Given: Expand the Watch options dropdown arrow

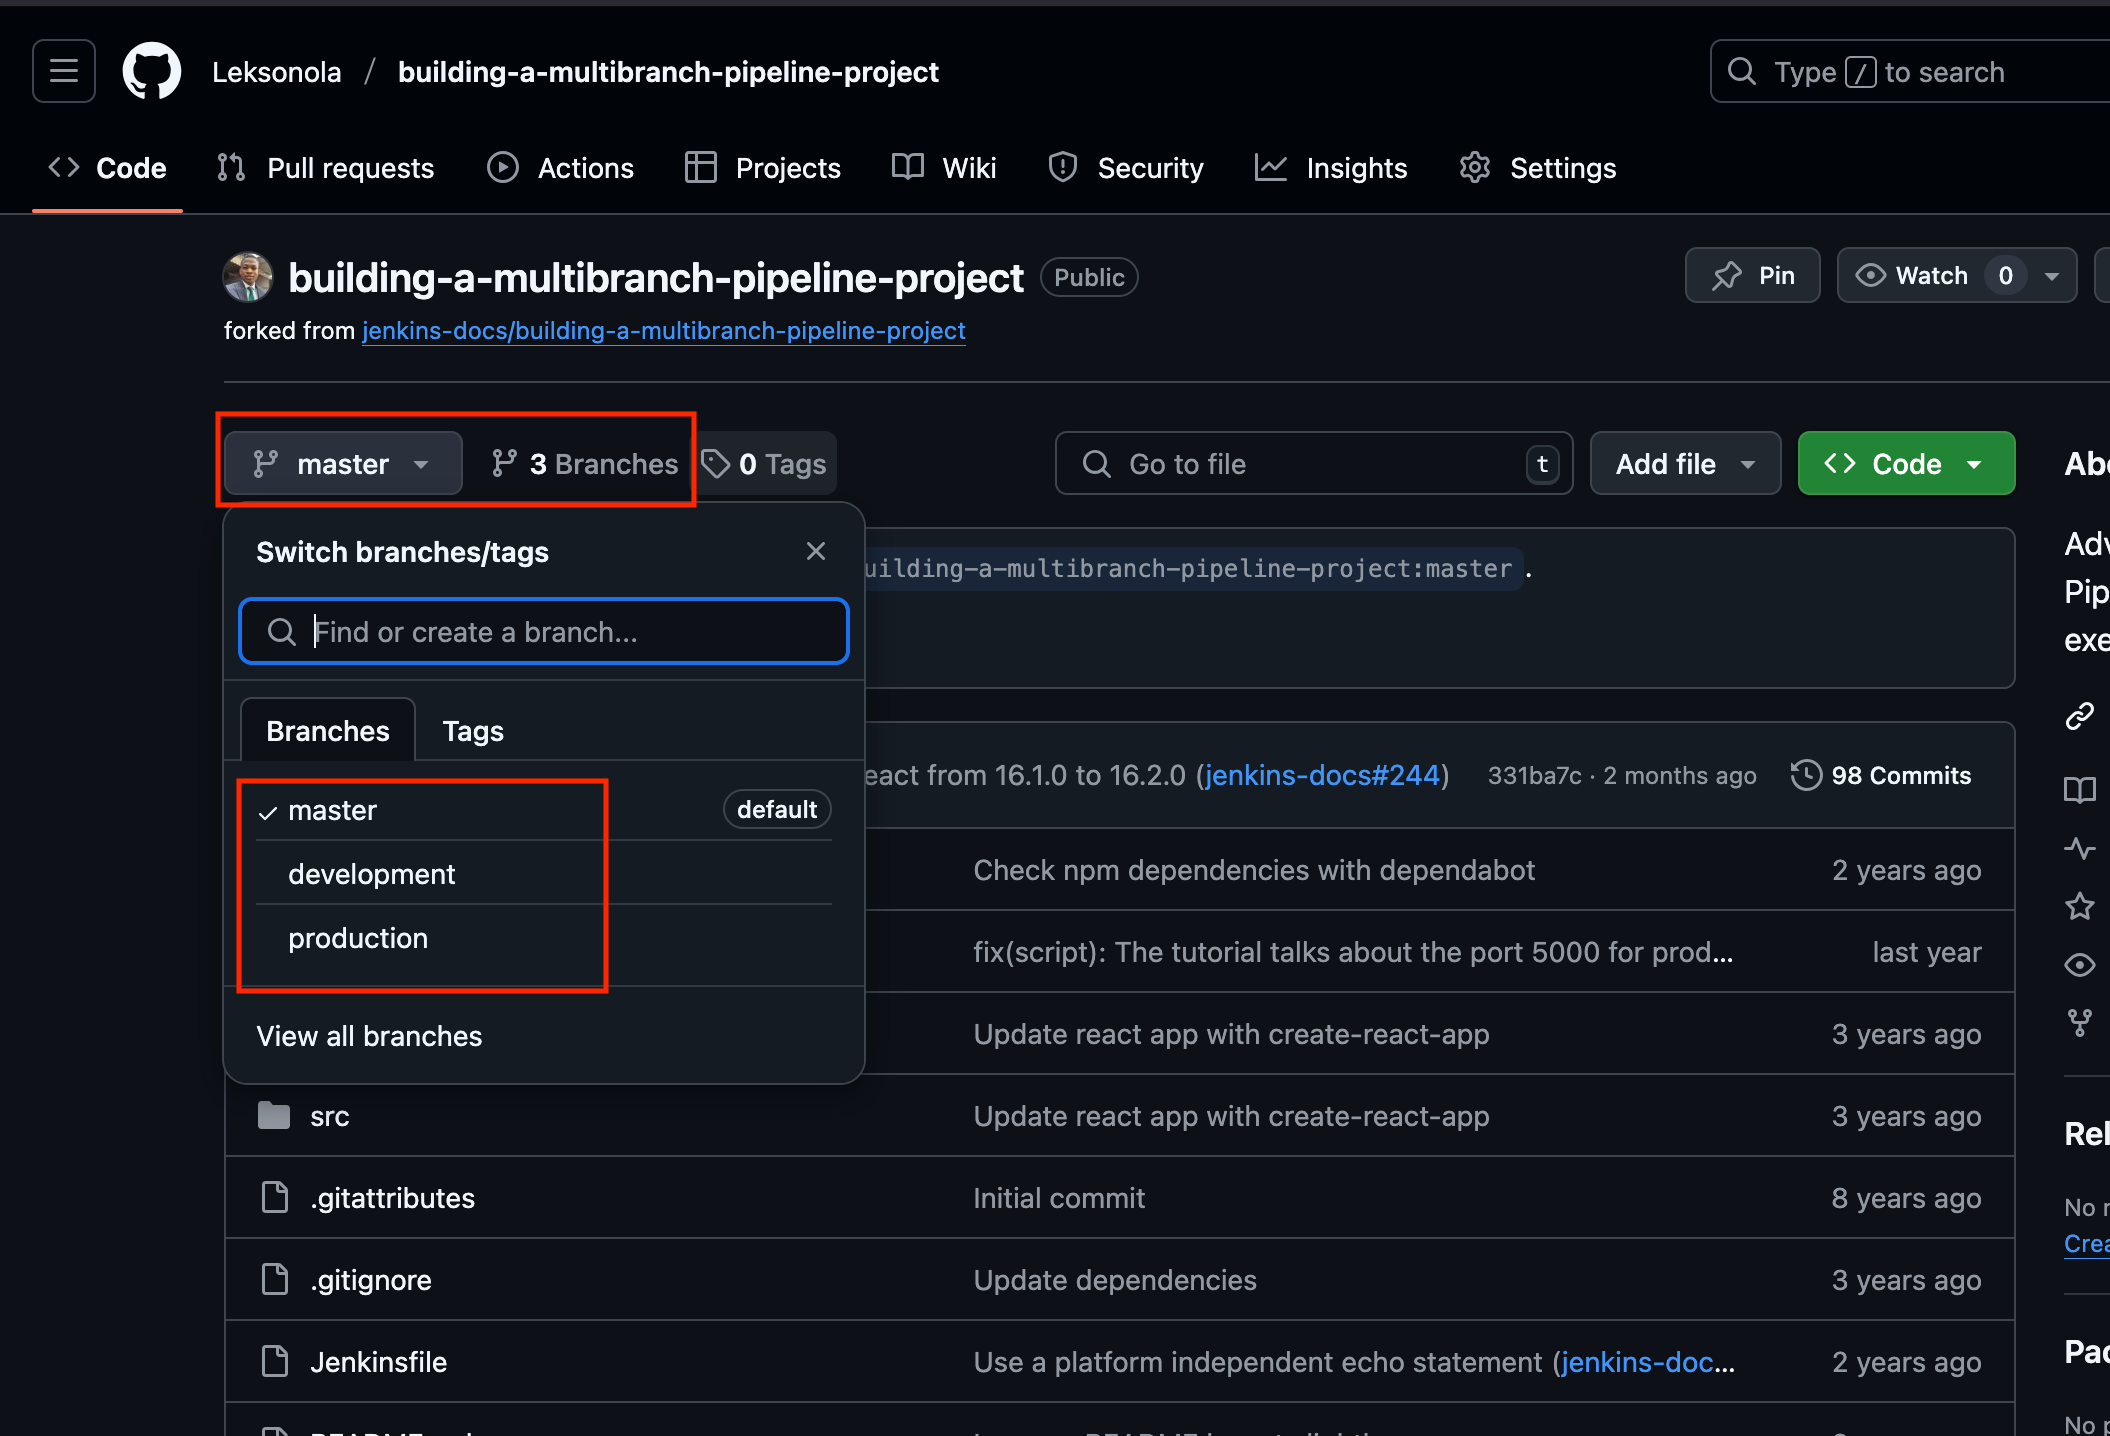Looking at the screenshot, I should (x=2052, y=276).
